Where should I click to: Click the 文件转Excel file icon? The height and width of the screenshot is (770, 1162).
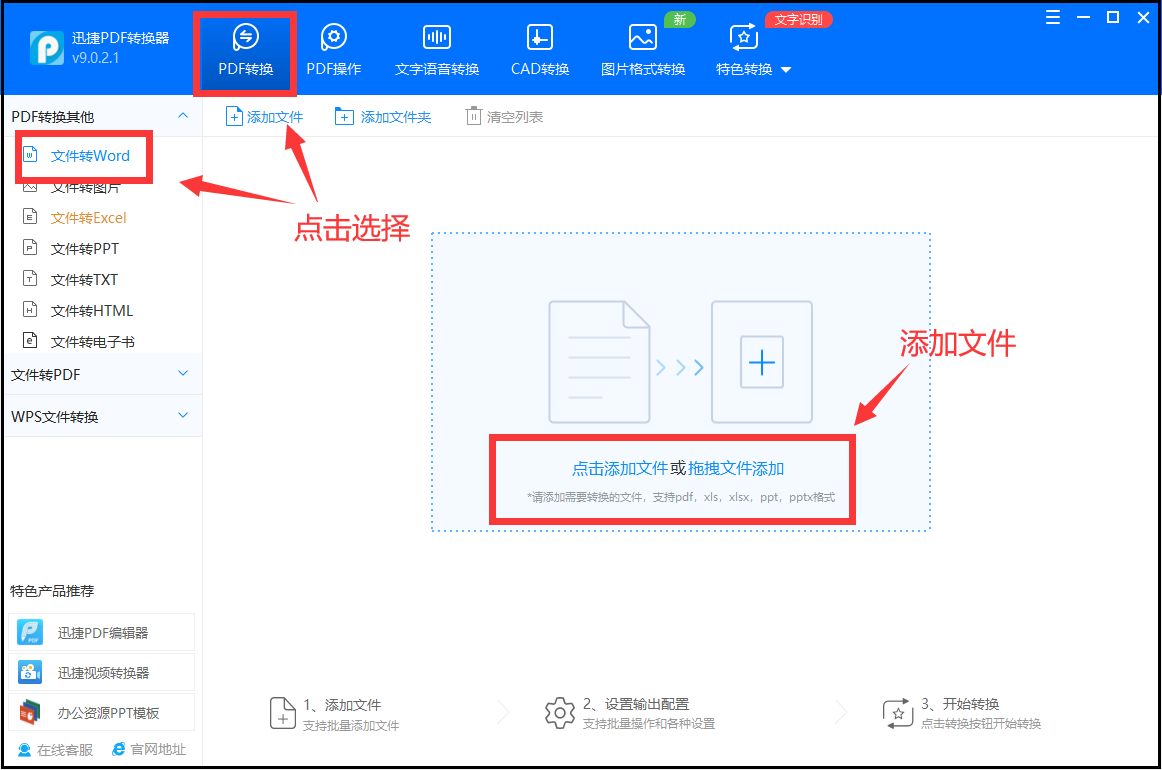pos(30,217)
